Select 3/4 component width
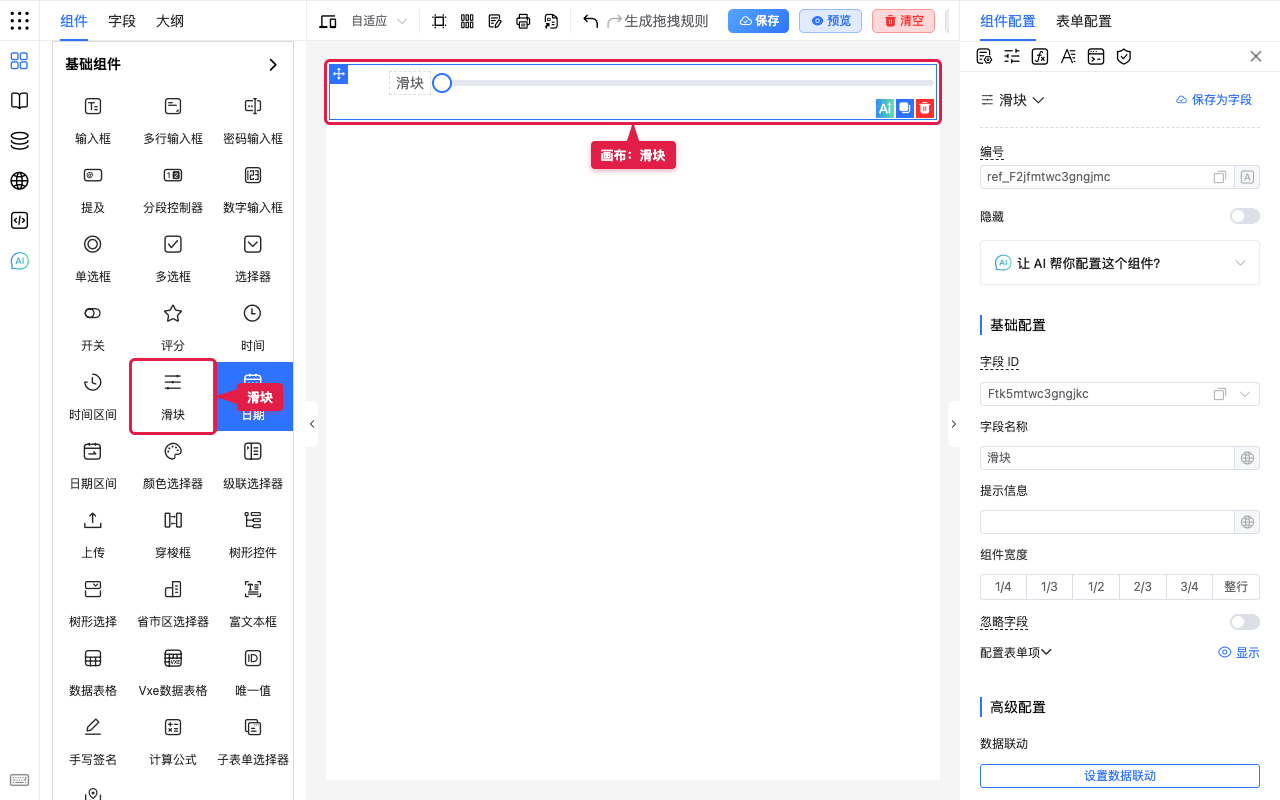The width and height of the screenshot is (1280, 800). coord(1189,587)
